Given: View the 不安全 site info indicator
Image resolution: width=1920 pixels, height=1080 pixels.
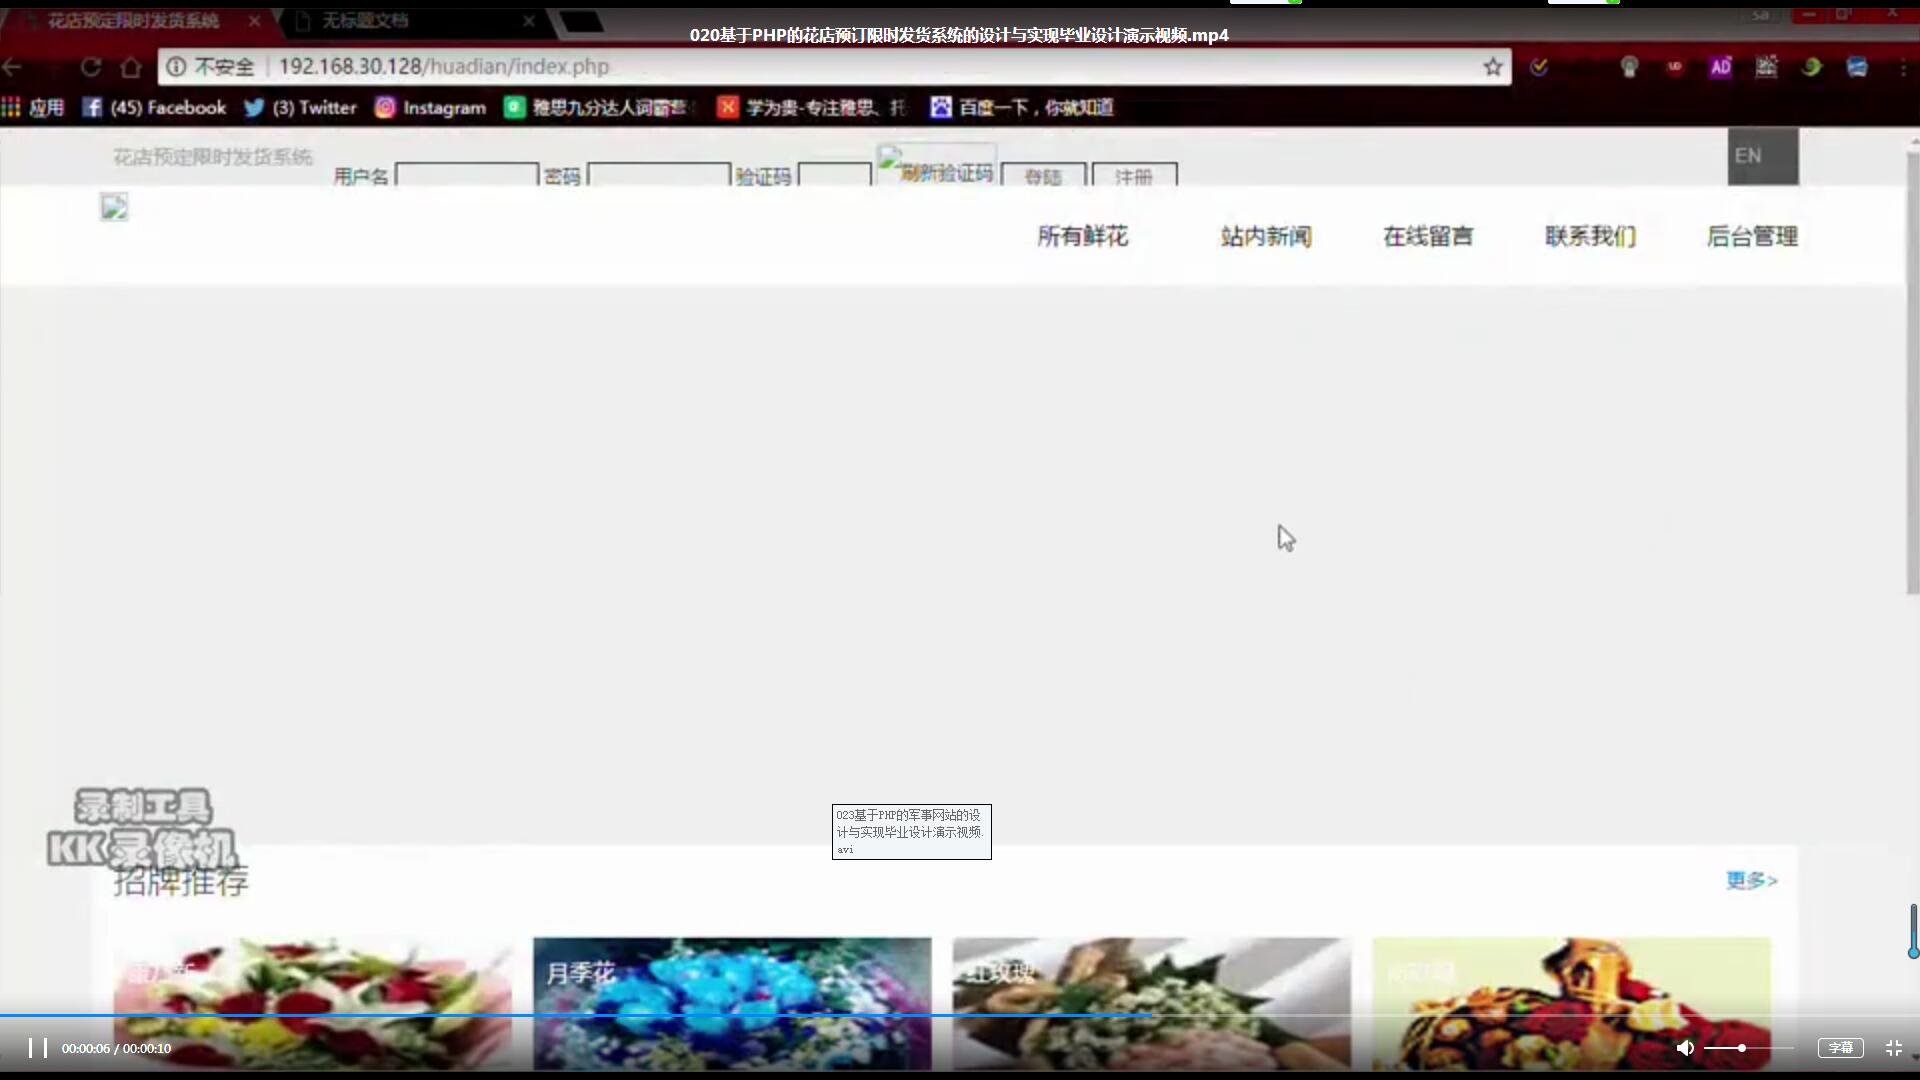Looking at the screenshot, I should (210, 67).
